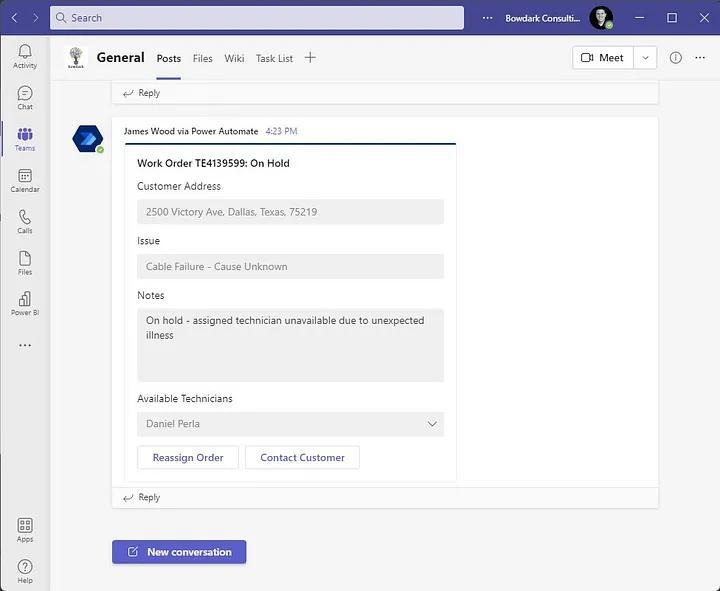Select the Teams icon in sidebar

[25, 139]
